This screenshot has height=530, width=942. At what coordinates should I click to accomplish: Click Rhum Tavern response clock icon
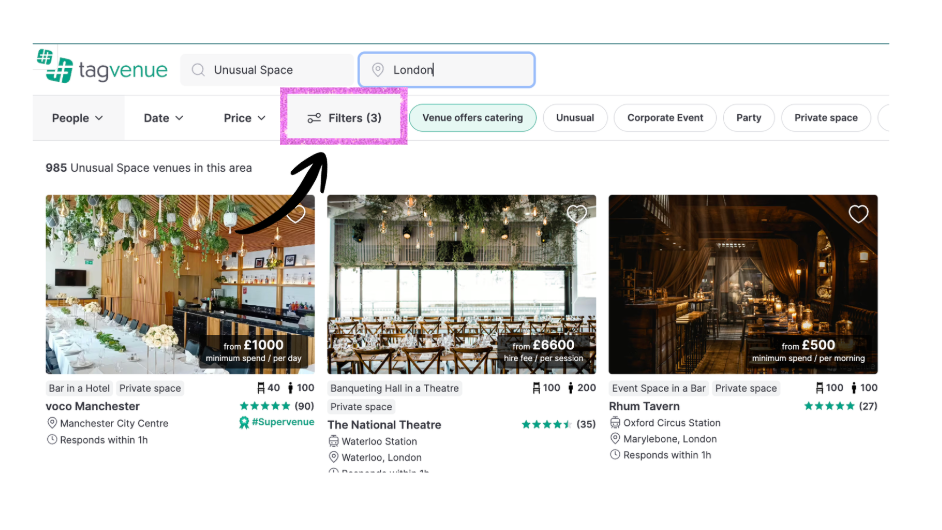pos(615,455)
